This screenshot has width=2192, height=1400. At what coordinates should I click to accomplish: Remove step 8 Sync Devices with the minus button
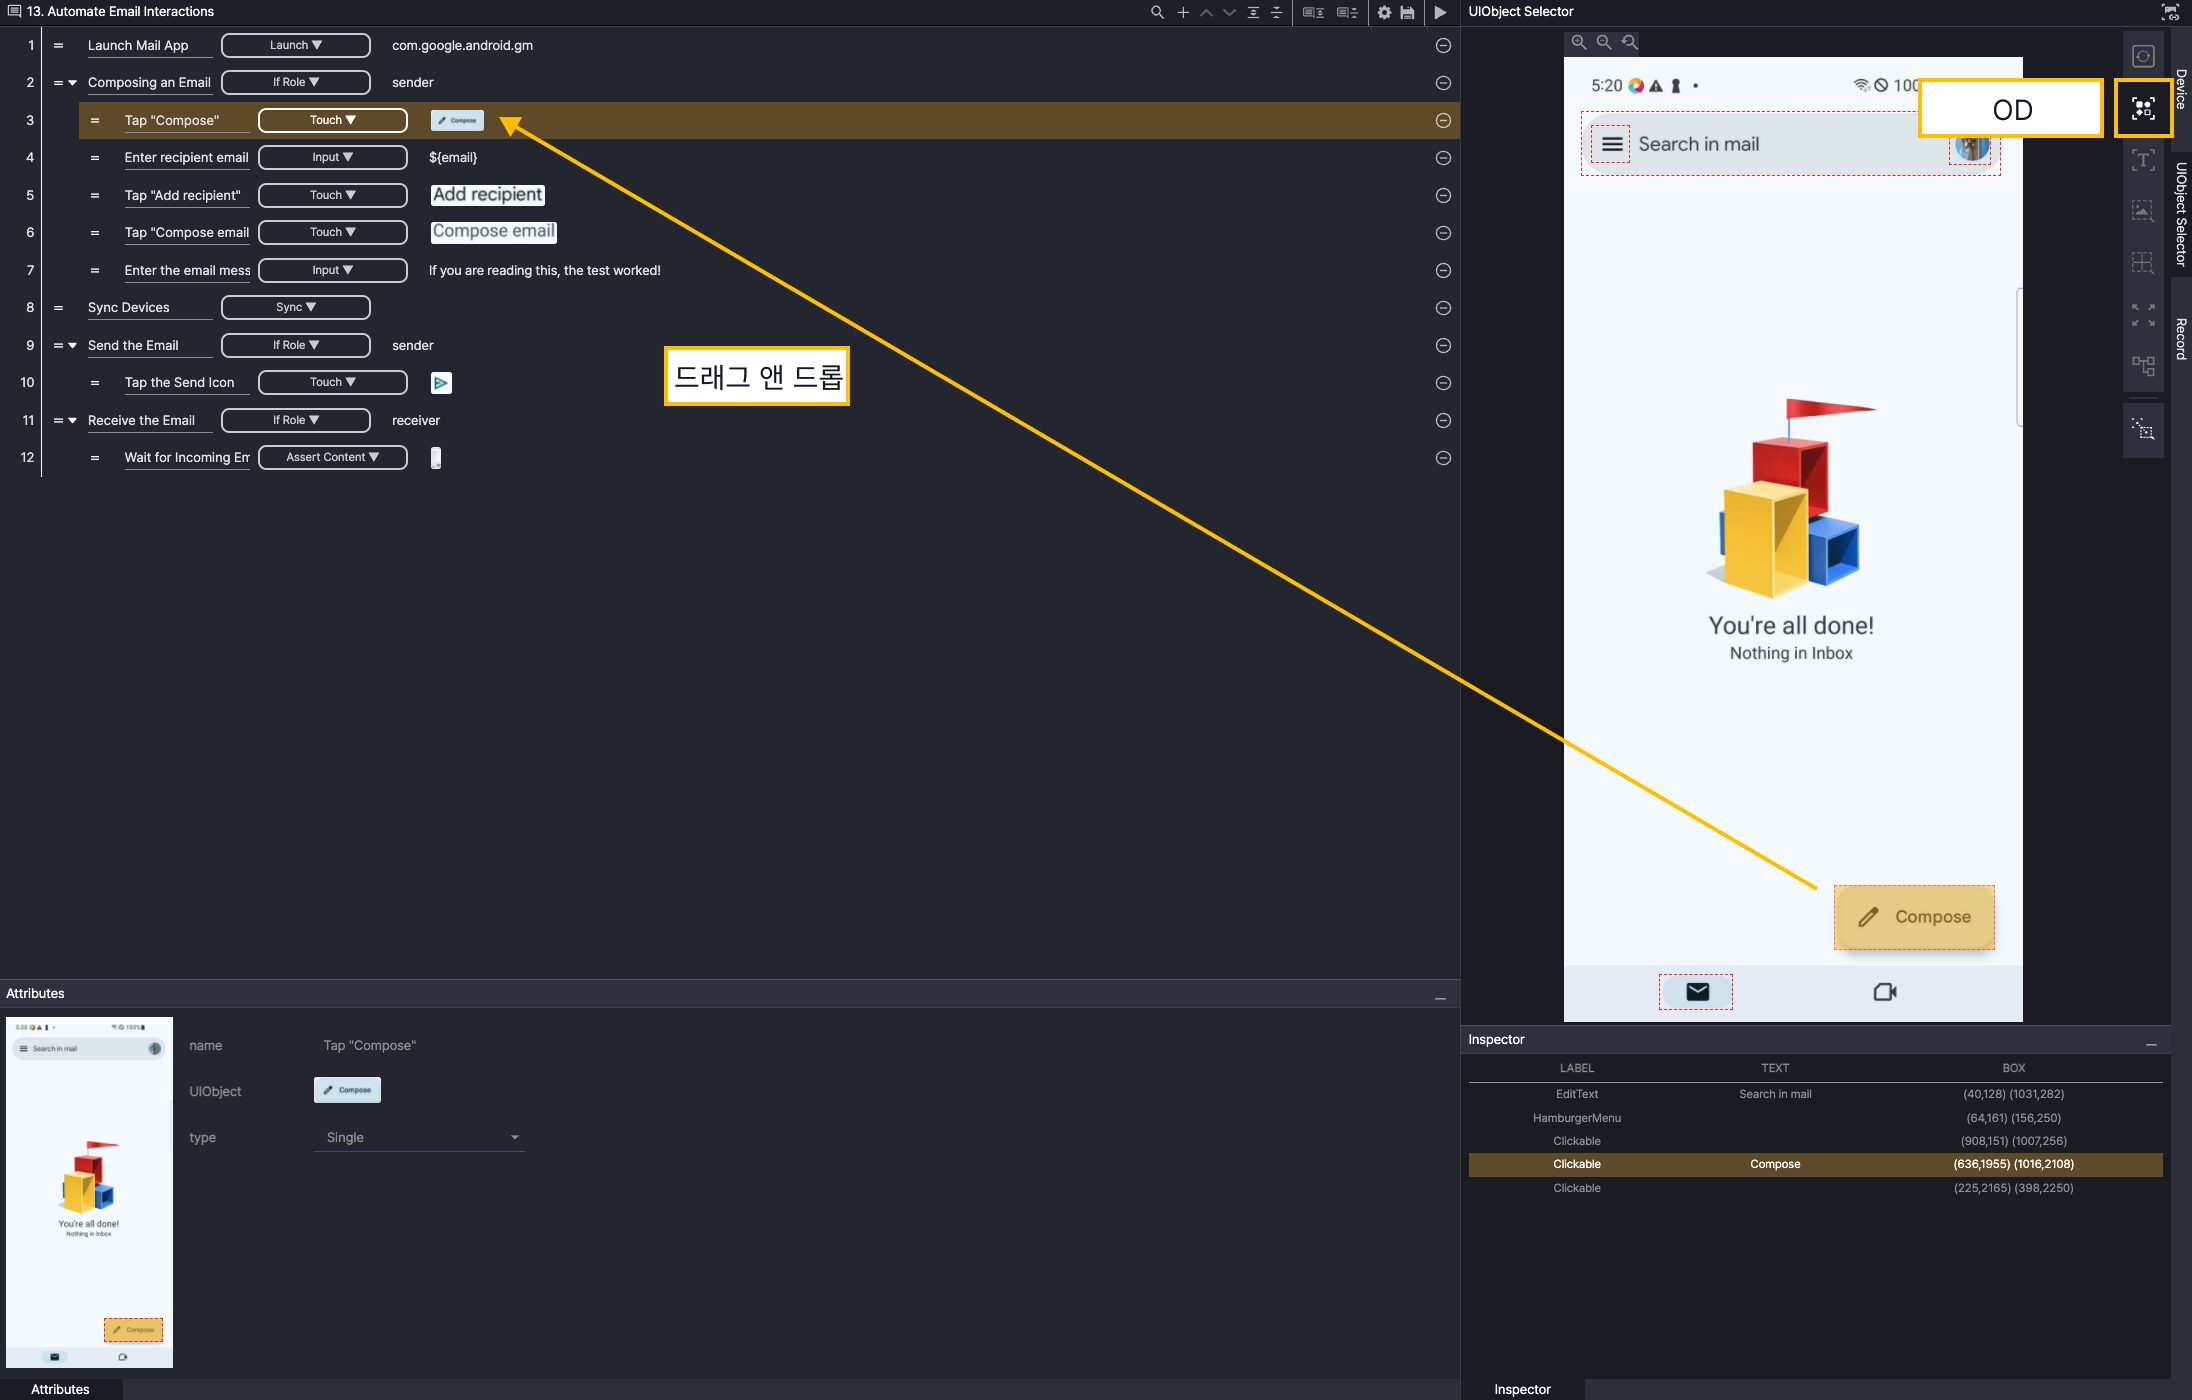pyautogui.click(x=1443, y=308)
